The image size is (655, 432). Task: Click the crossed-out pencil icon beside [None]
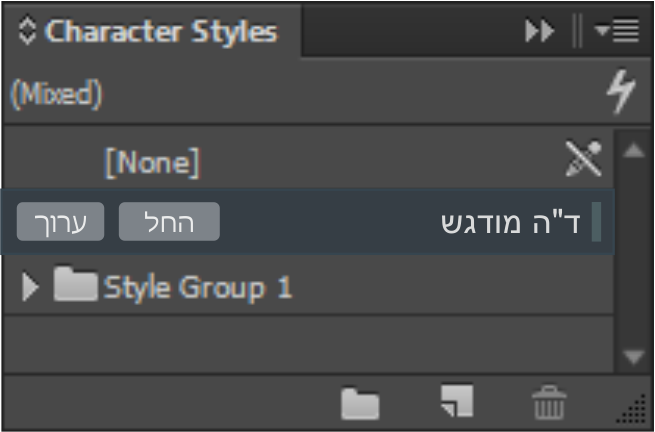(x=584, y=159)
